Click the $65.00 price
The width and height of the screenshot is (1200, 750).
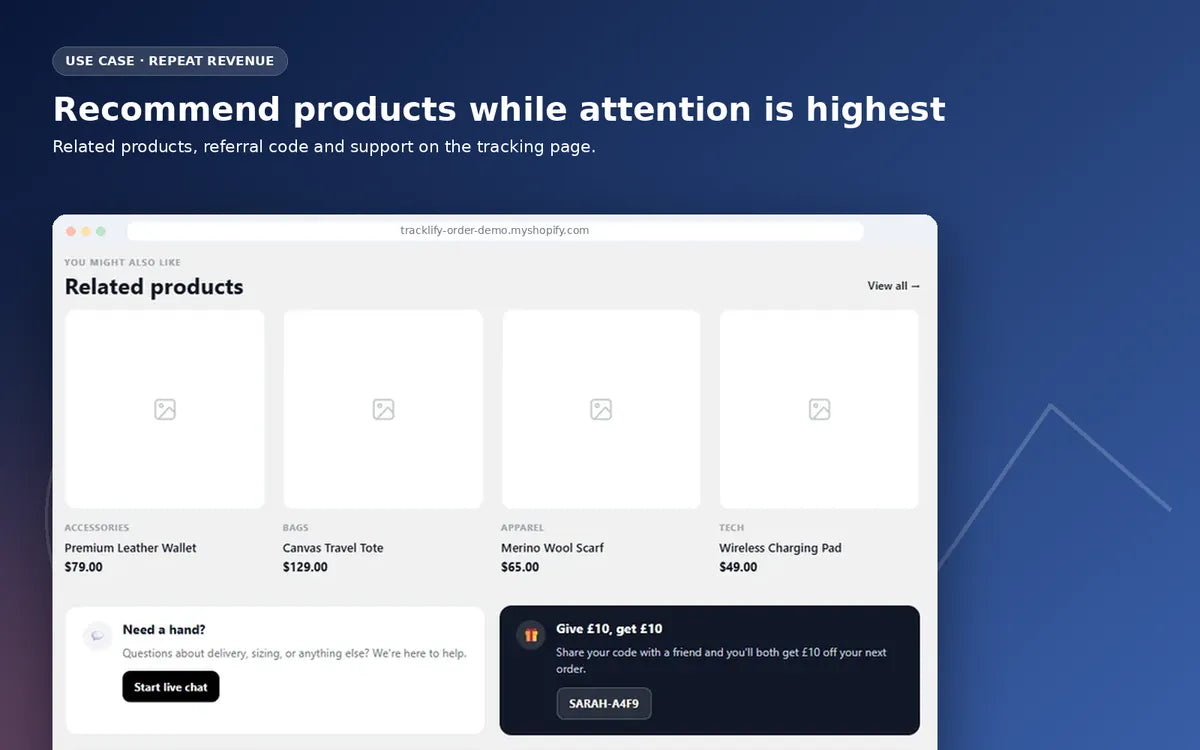tap(520, 567)
